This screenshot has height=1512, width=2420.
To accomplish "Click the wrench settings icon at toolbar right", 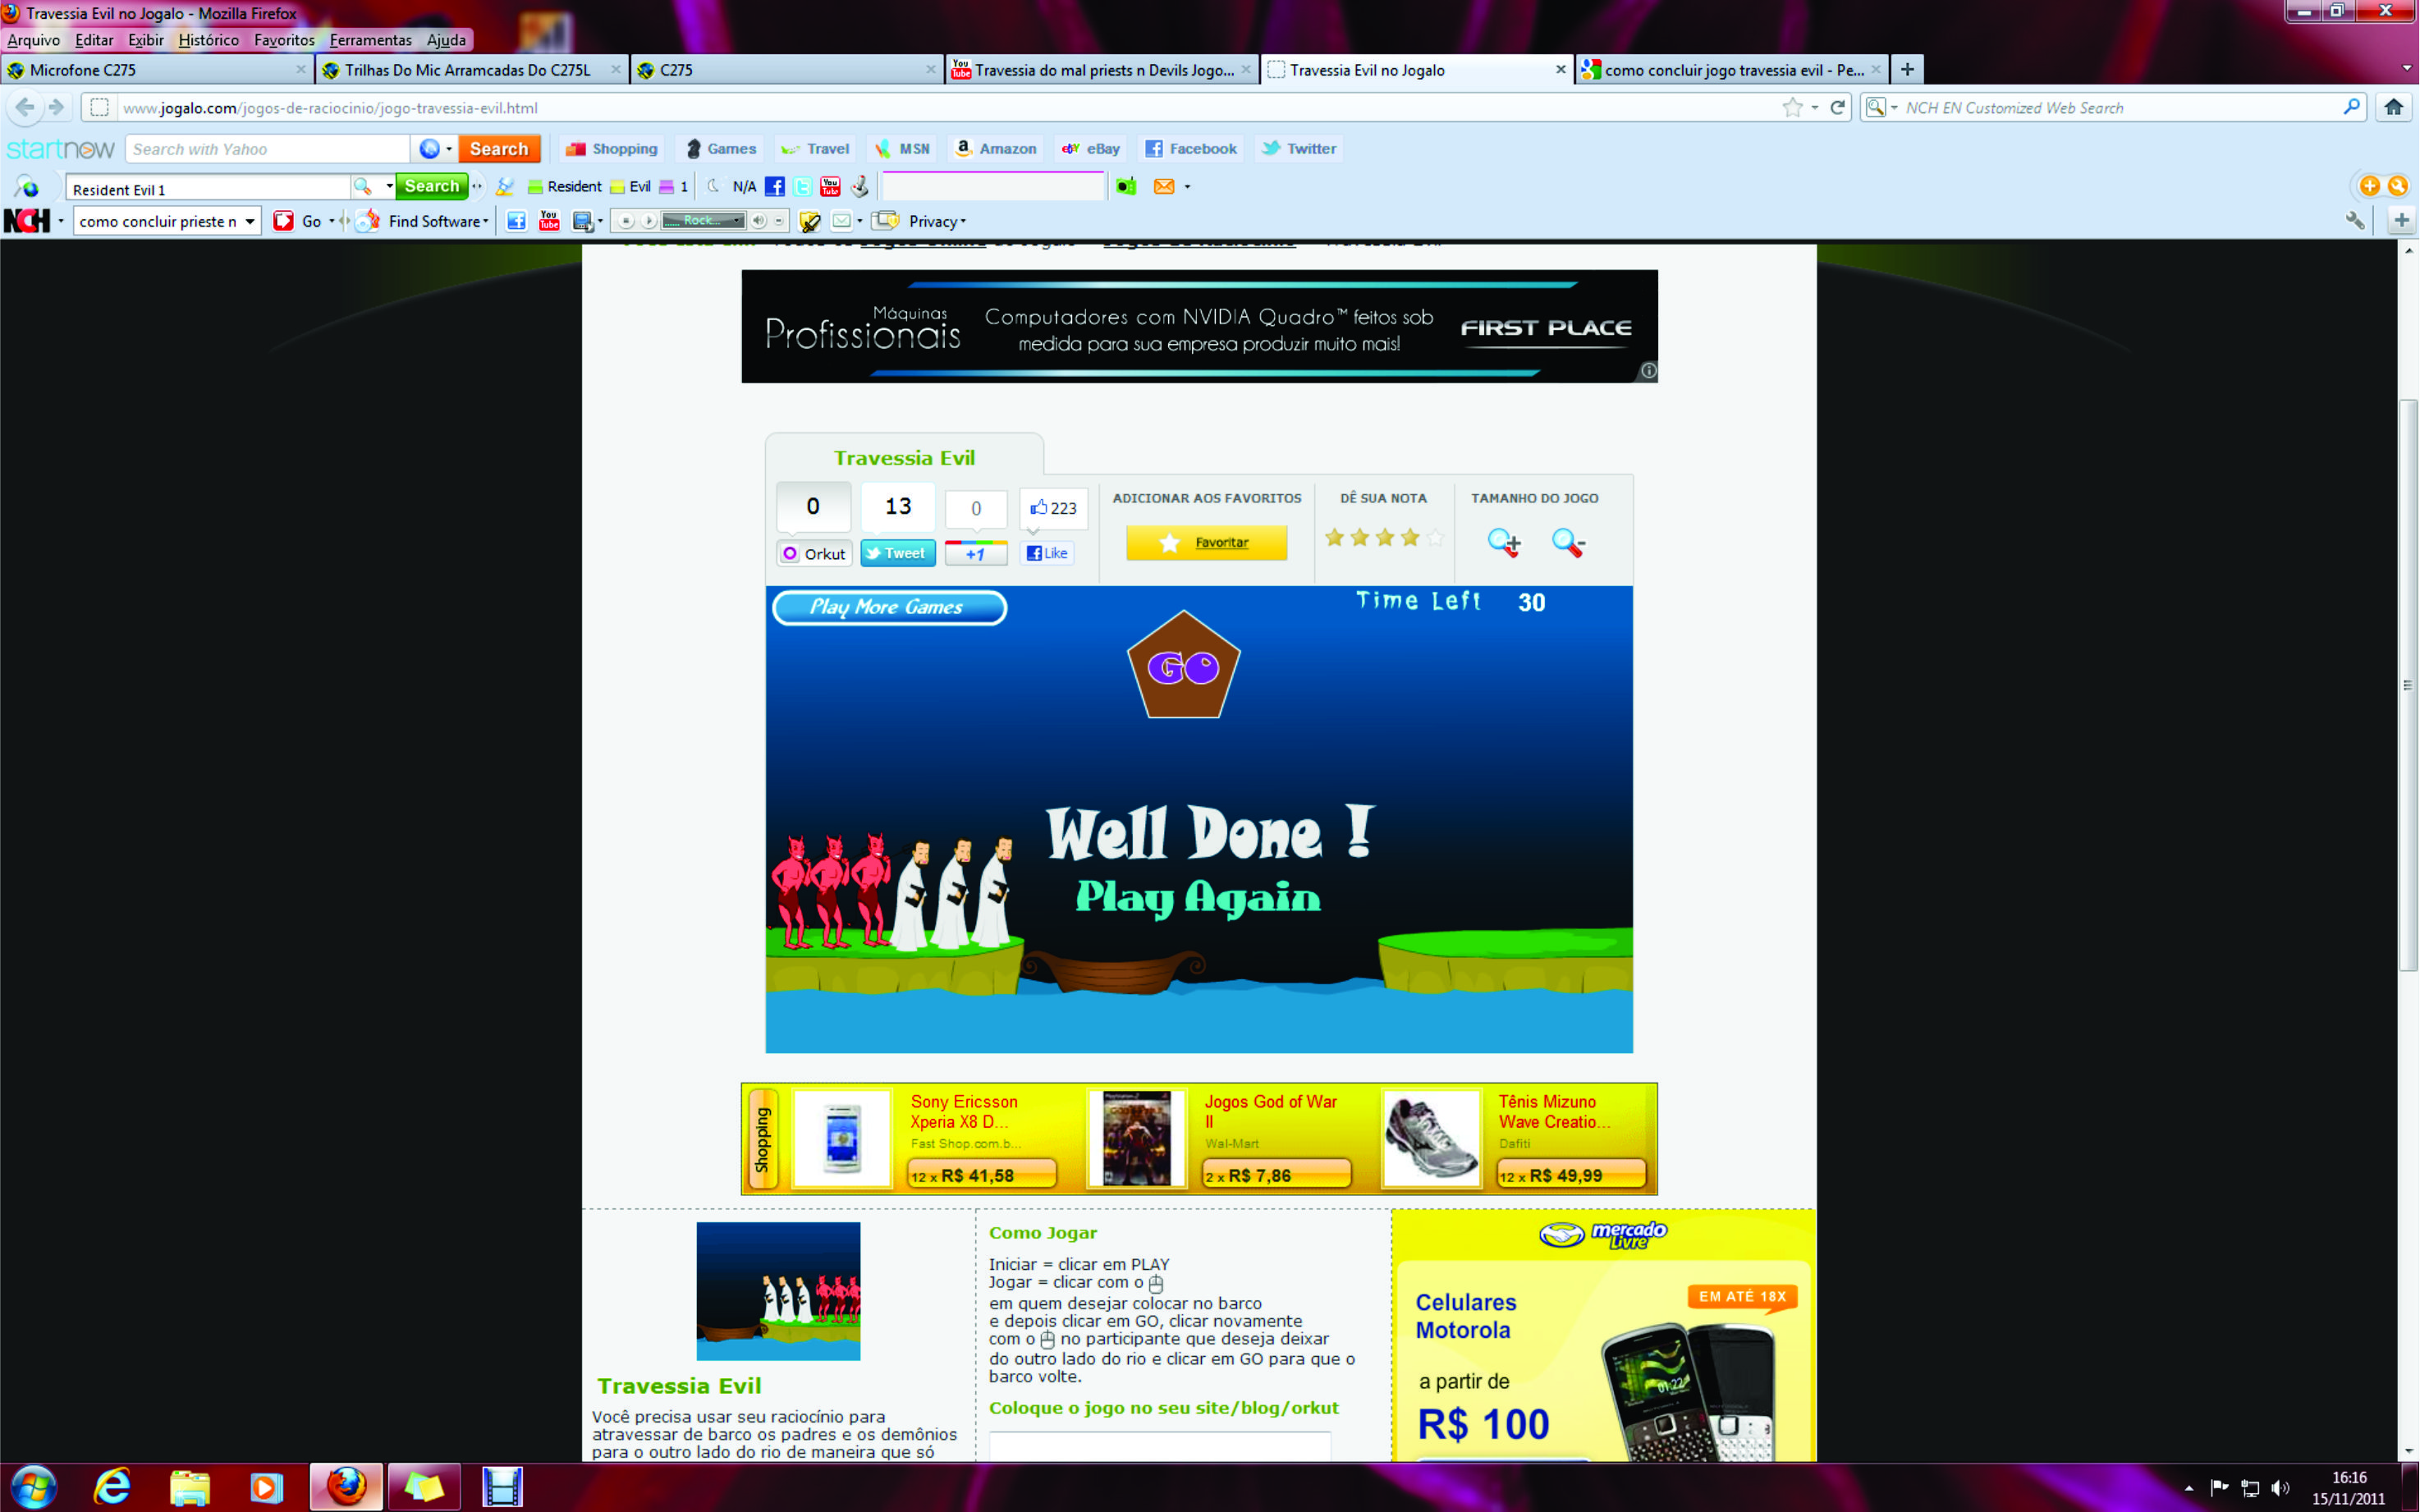I will 2356,221.
